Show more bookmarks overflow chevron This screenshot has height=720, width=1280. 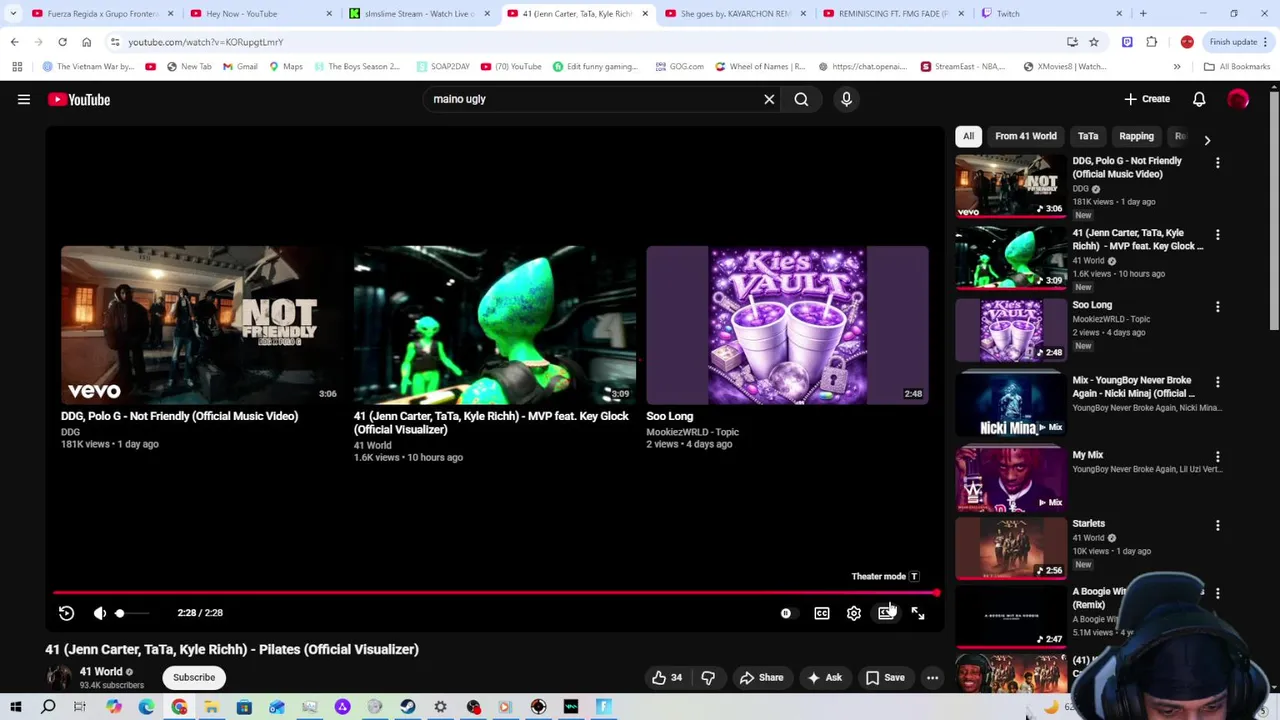pos(1177,67)
